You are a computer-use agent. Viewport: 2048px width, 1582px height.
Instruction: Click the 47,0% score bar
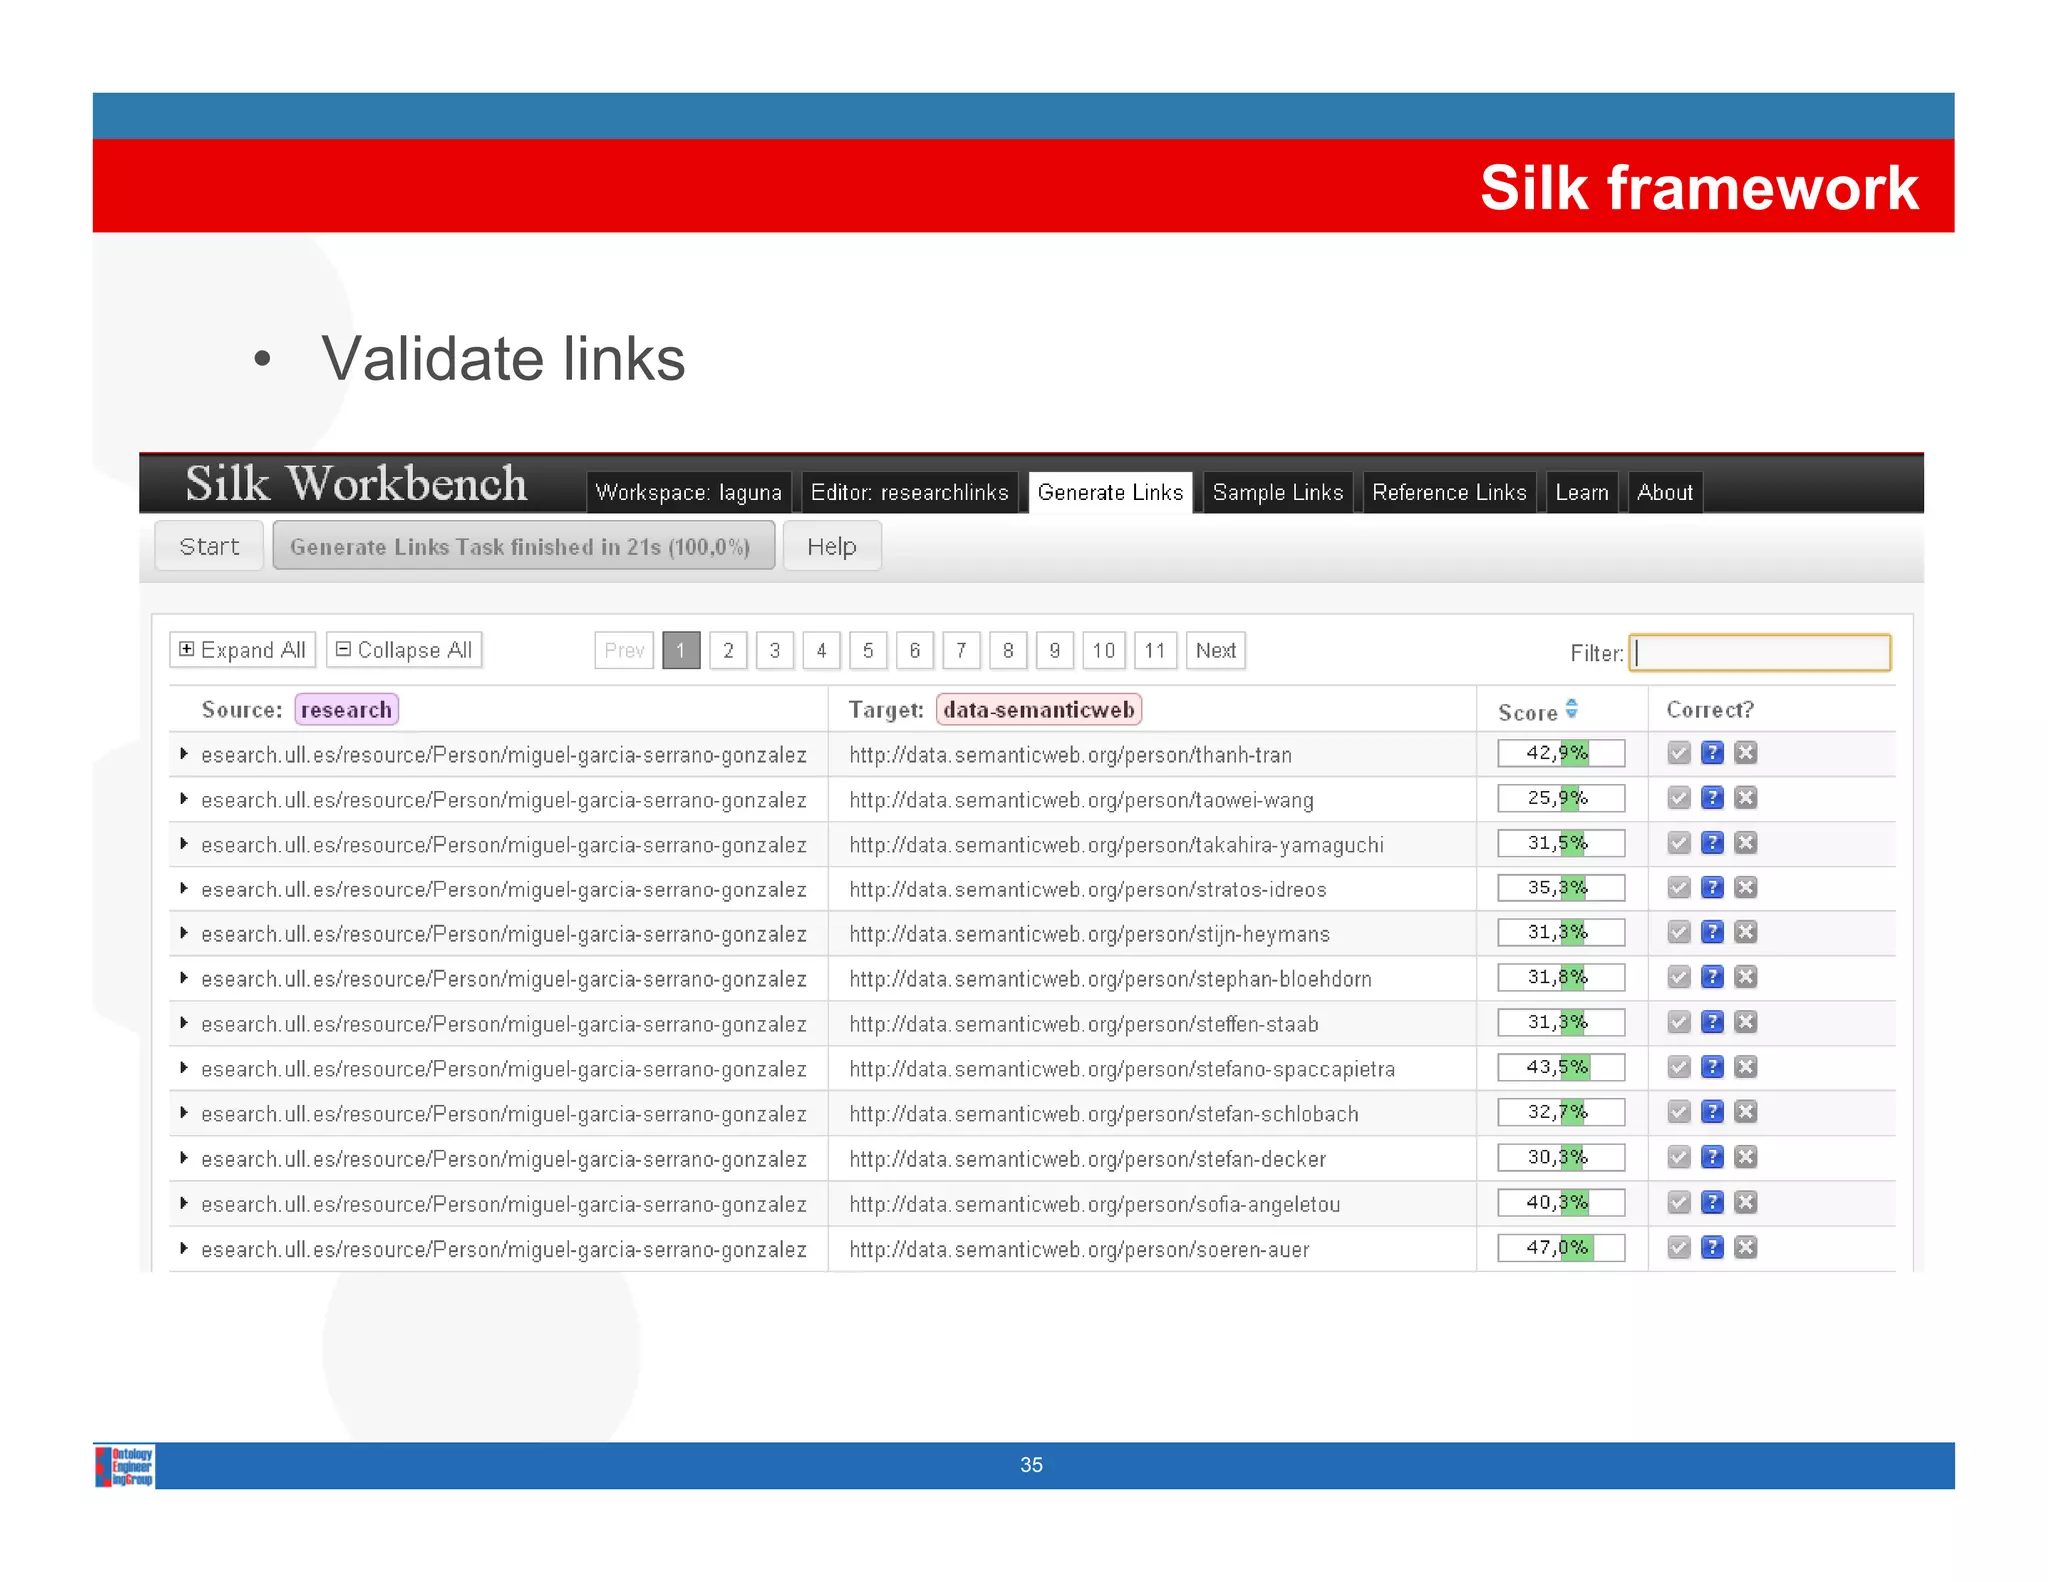pos(1561,1247)
